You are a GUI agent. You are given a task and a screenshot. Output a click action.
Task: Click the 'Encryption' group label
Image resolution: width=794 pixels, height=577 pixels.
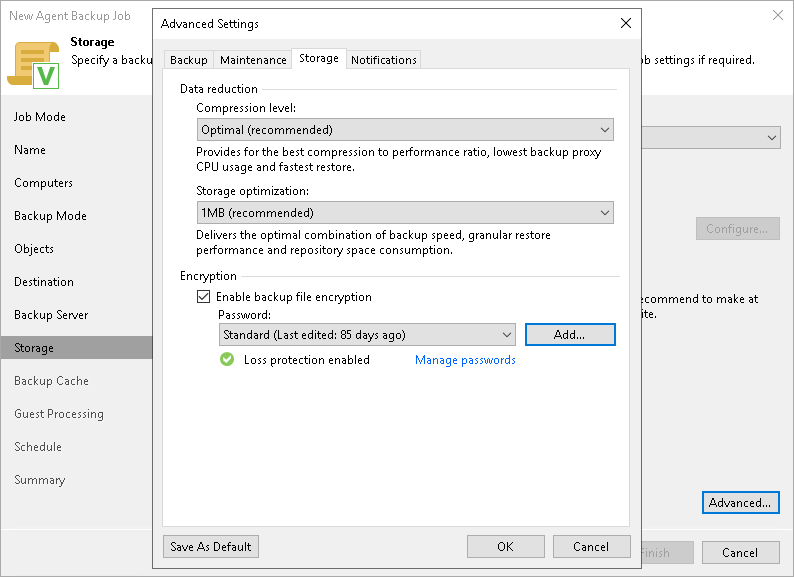(x=208, y=276)
